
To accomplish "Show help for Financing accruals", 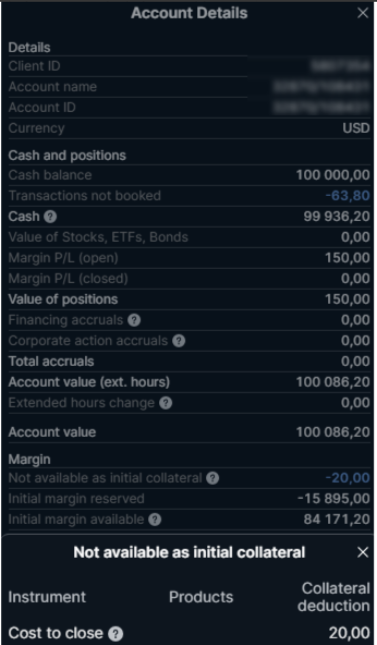I will click(134, 320).
